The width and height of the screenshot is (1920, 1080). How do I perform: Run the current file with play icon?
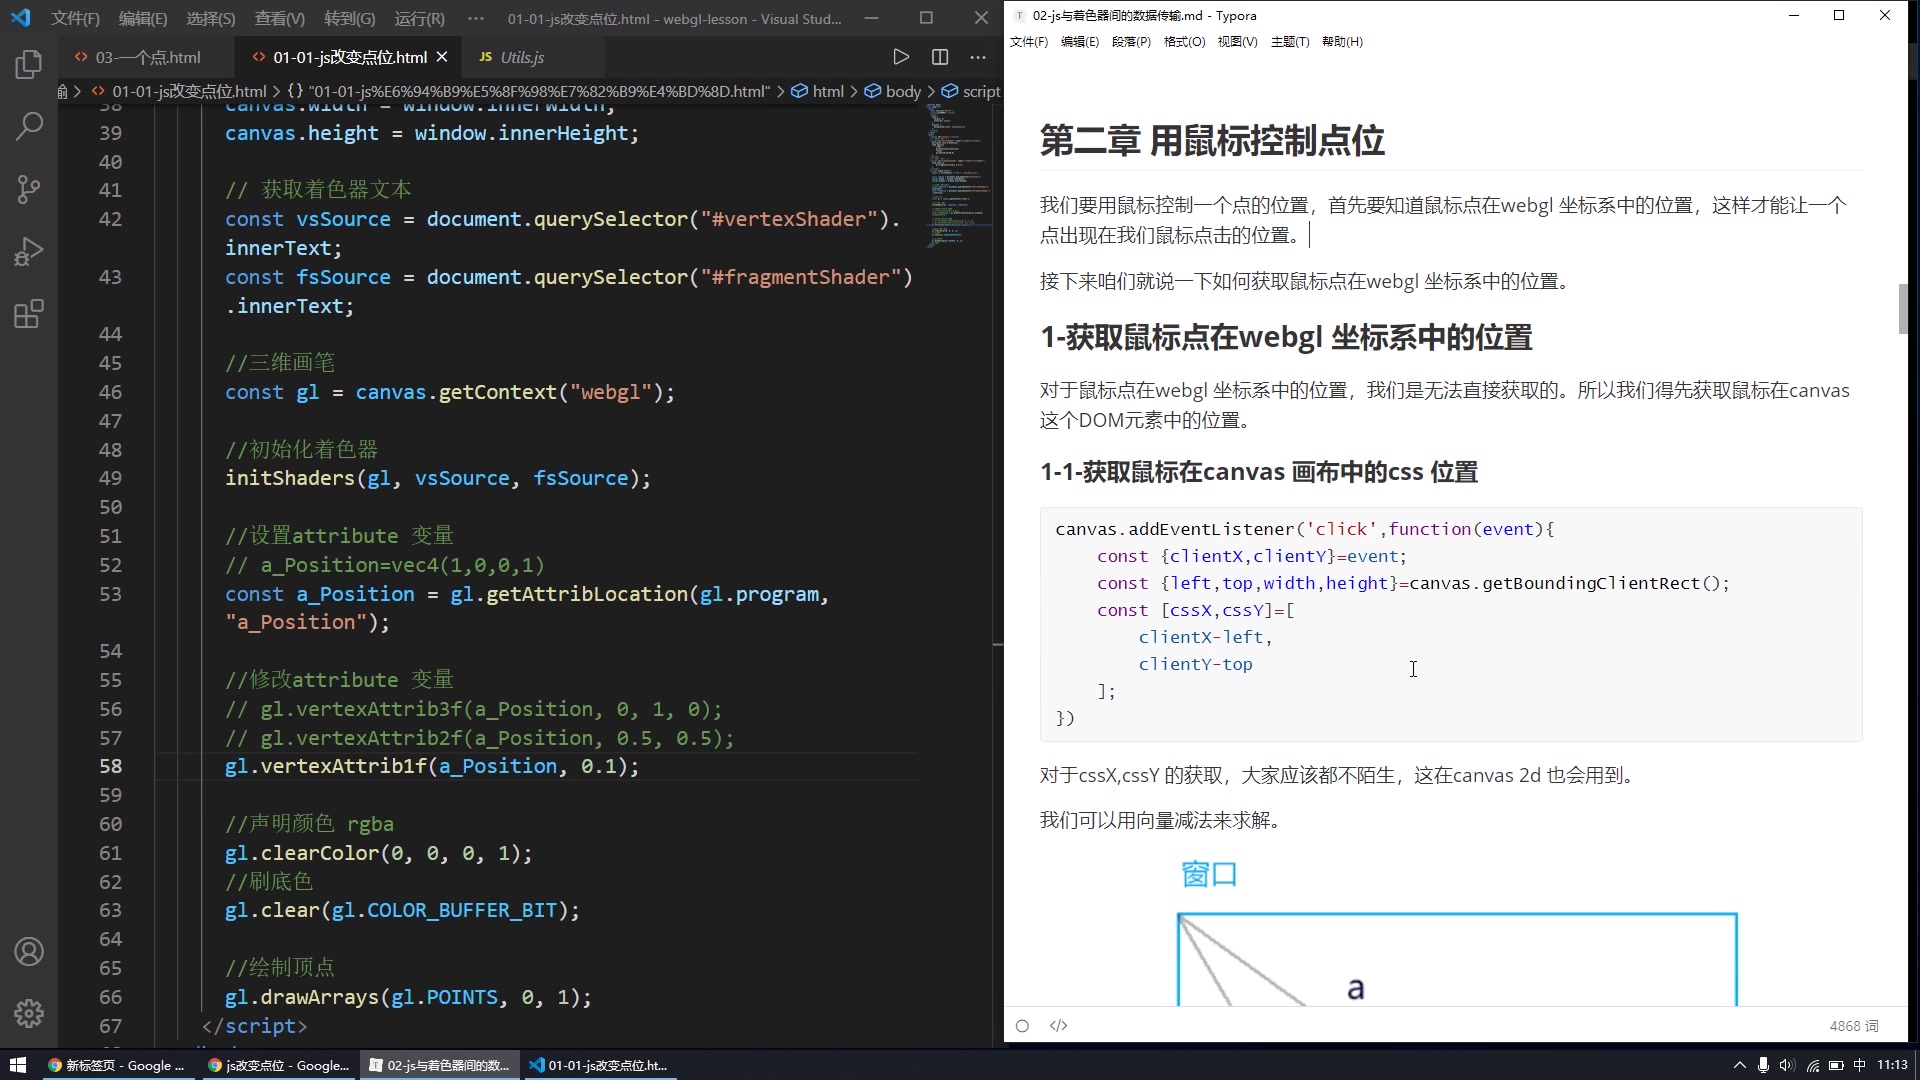900,57
